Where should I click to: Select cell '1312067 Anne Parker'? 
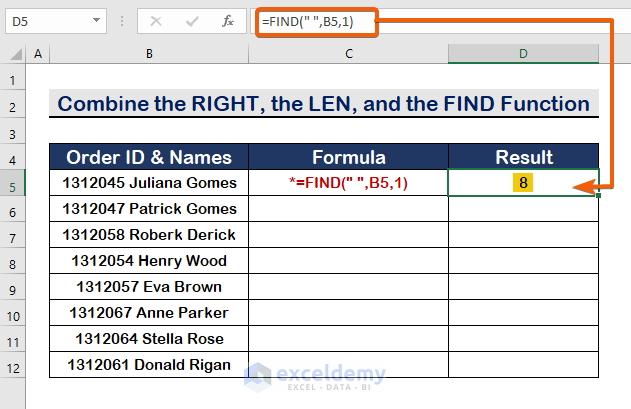point(149,312)
